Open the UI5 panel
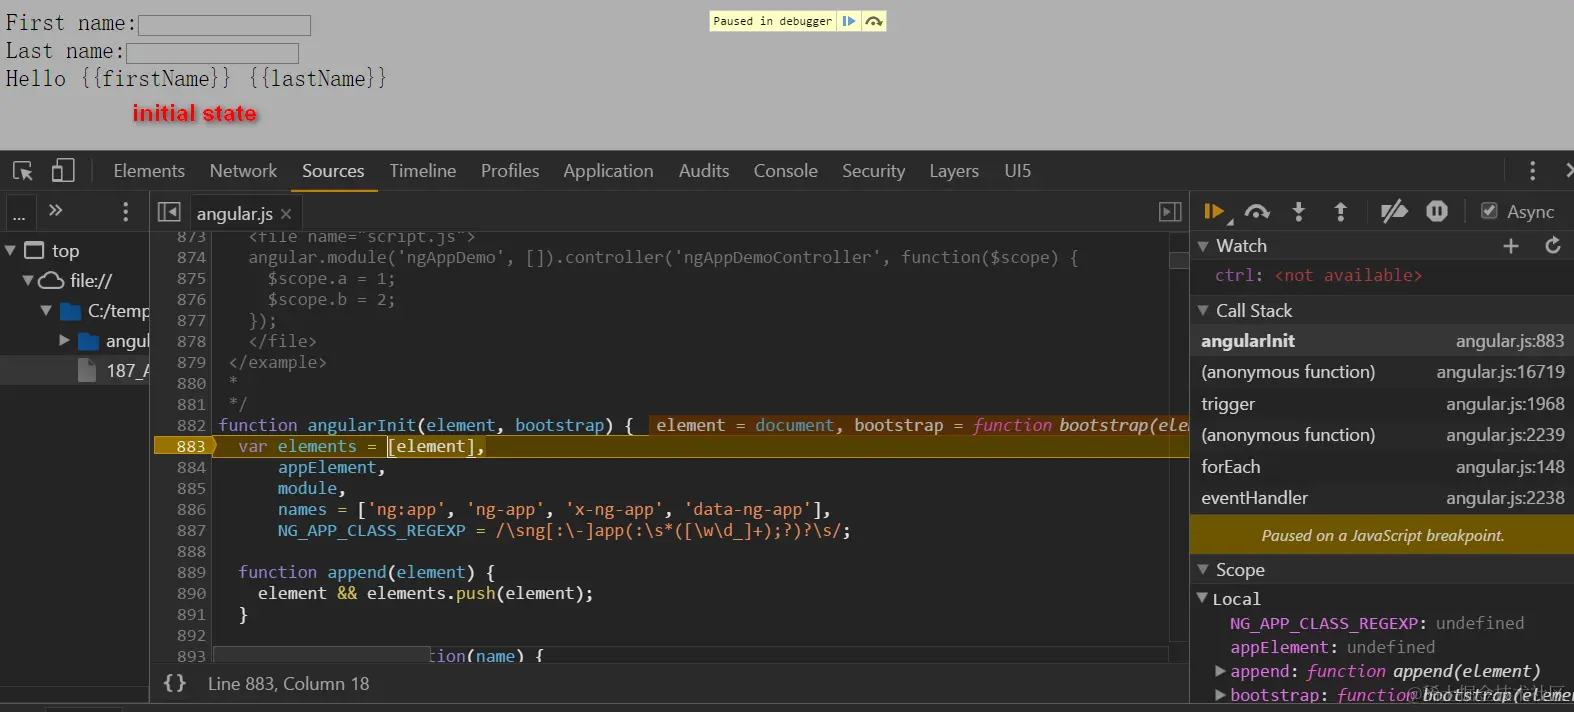The height and width of the screenshot is (712, 1574). pyautogui.click(x=1018, y=171)
